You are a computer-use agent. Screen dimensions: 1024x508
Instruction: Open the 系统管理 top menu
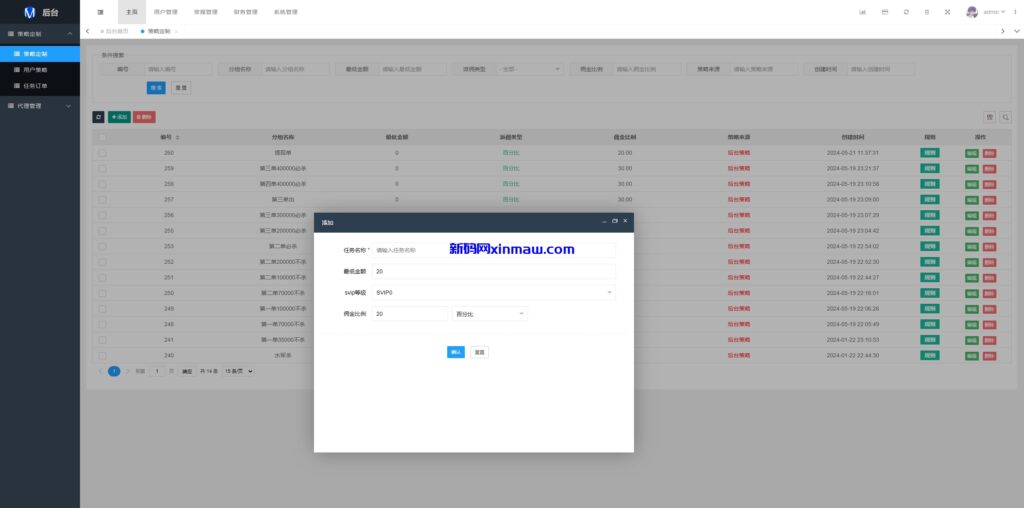(x=286, y=12)
